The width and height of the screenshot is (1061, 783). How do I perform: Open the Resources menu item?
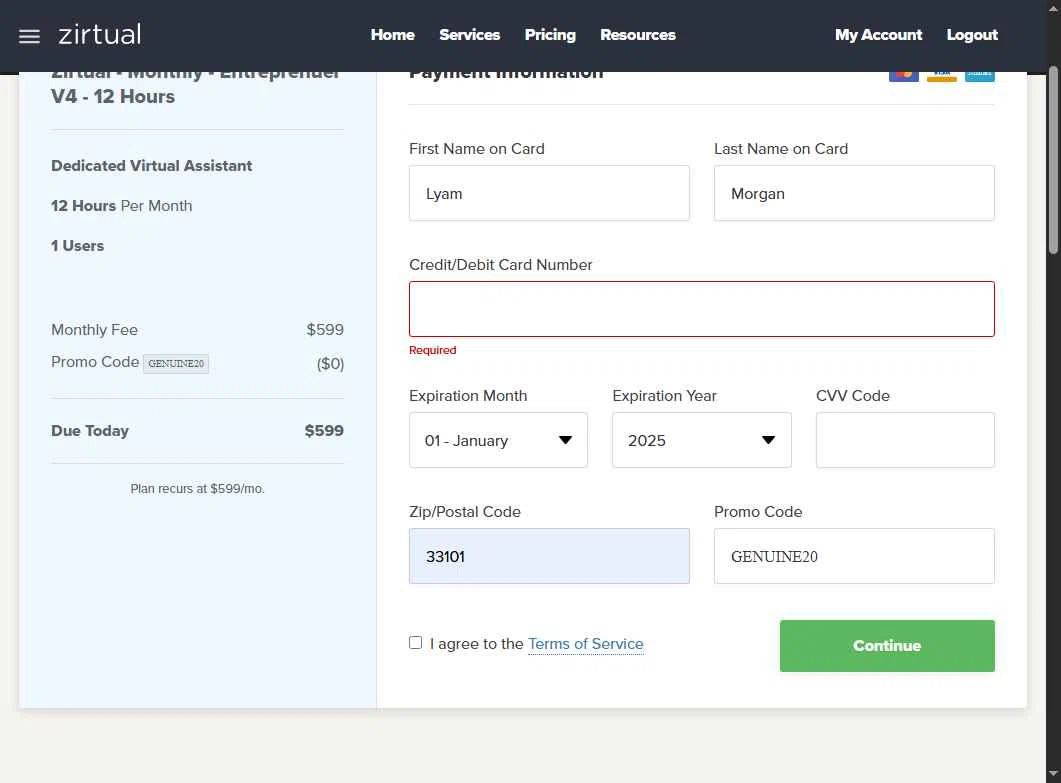[637, 35]
